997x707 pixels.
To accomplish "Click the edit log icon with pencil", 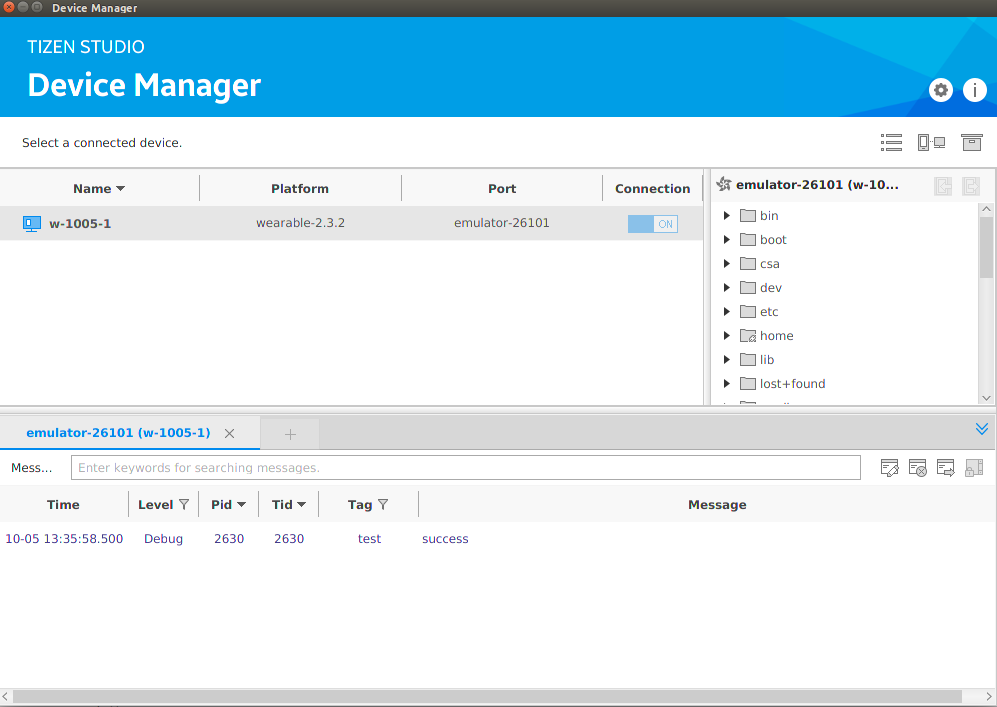I will 889,467.
